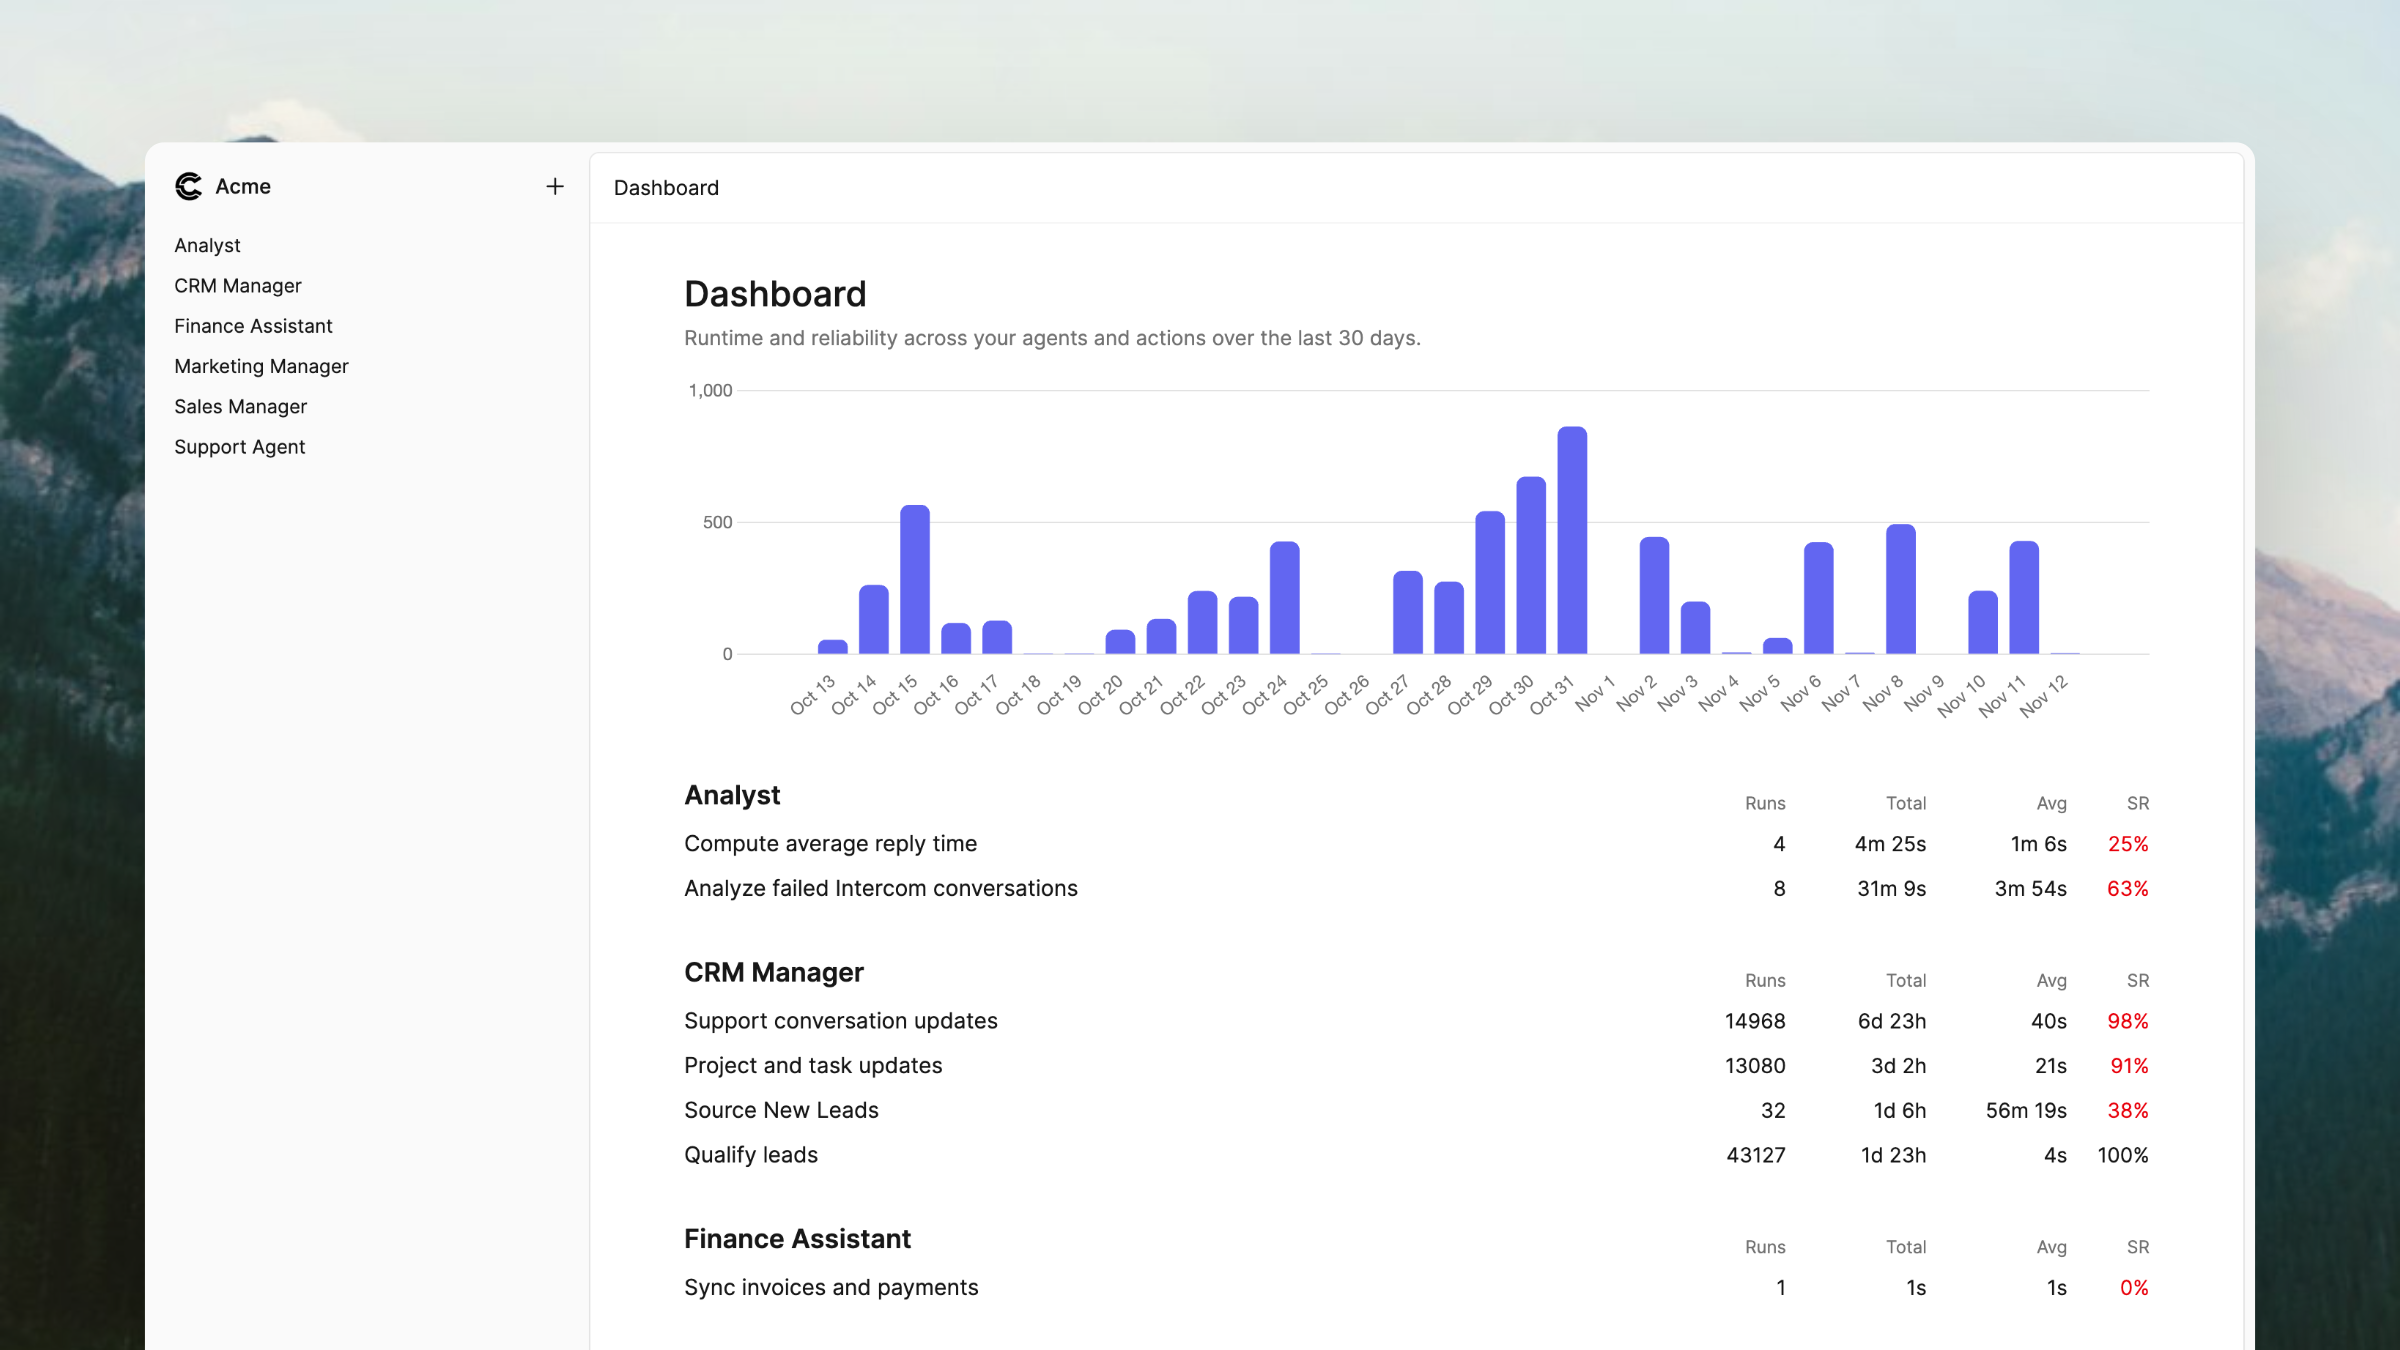Open Compute average reply time action
This screenshot has width=2400, height=1350.
pyautogui.click(x=830, y=844)
